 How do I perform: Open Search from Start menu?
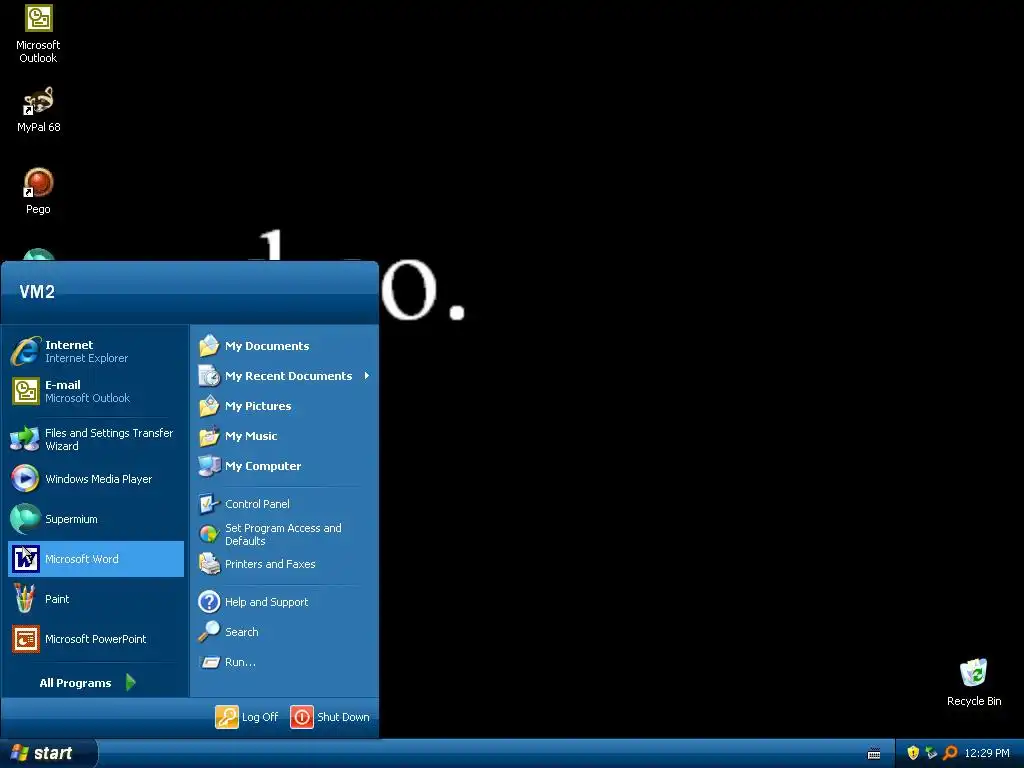(284, 632)
